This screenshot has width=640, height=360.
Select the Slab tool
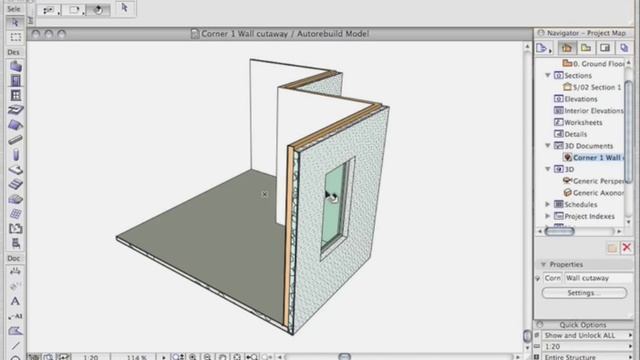(x=15, y=169)
